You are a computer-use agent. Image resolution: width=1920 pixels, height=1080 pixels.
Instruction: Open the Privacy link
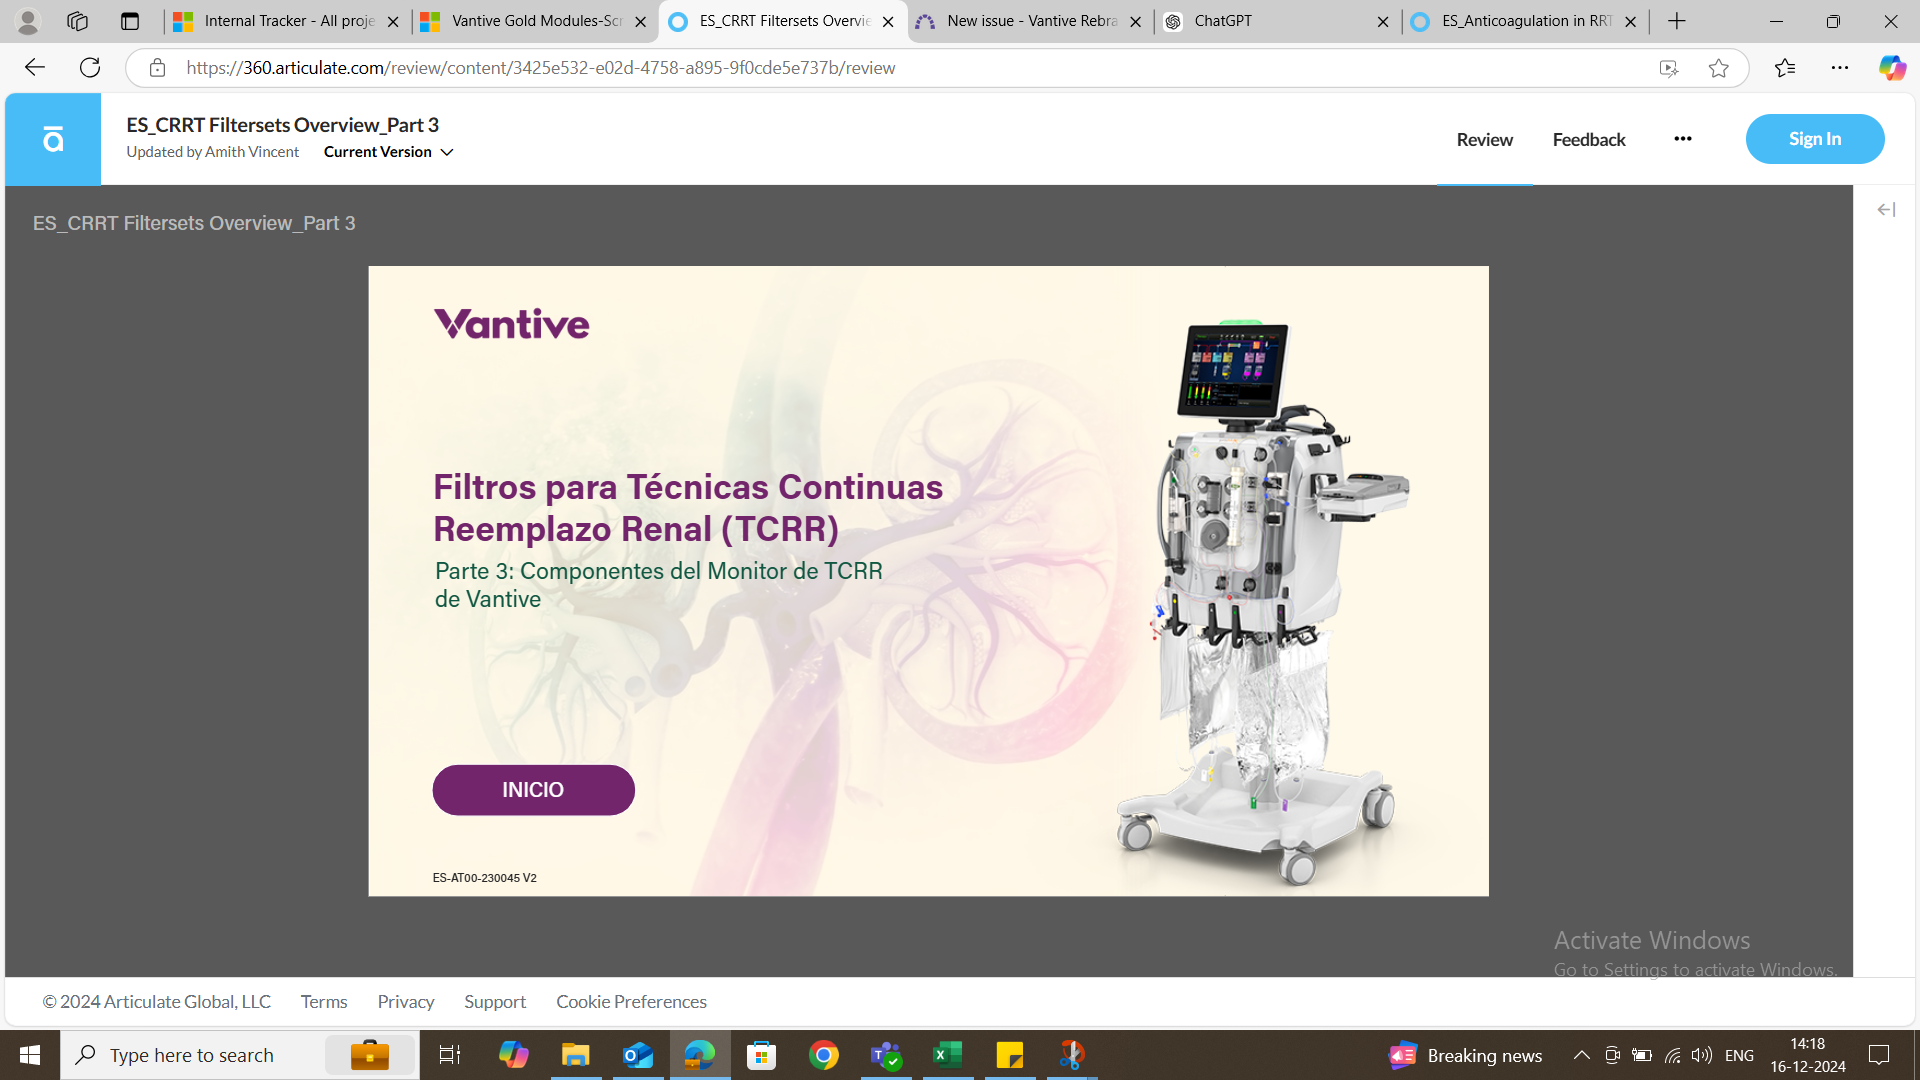tap(406, 1002)
